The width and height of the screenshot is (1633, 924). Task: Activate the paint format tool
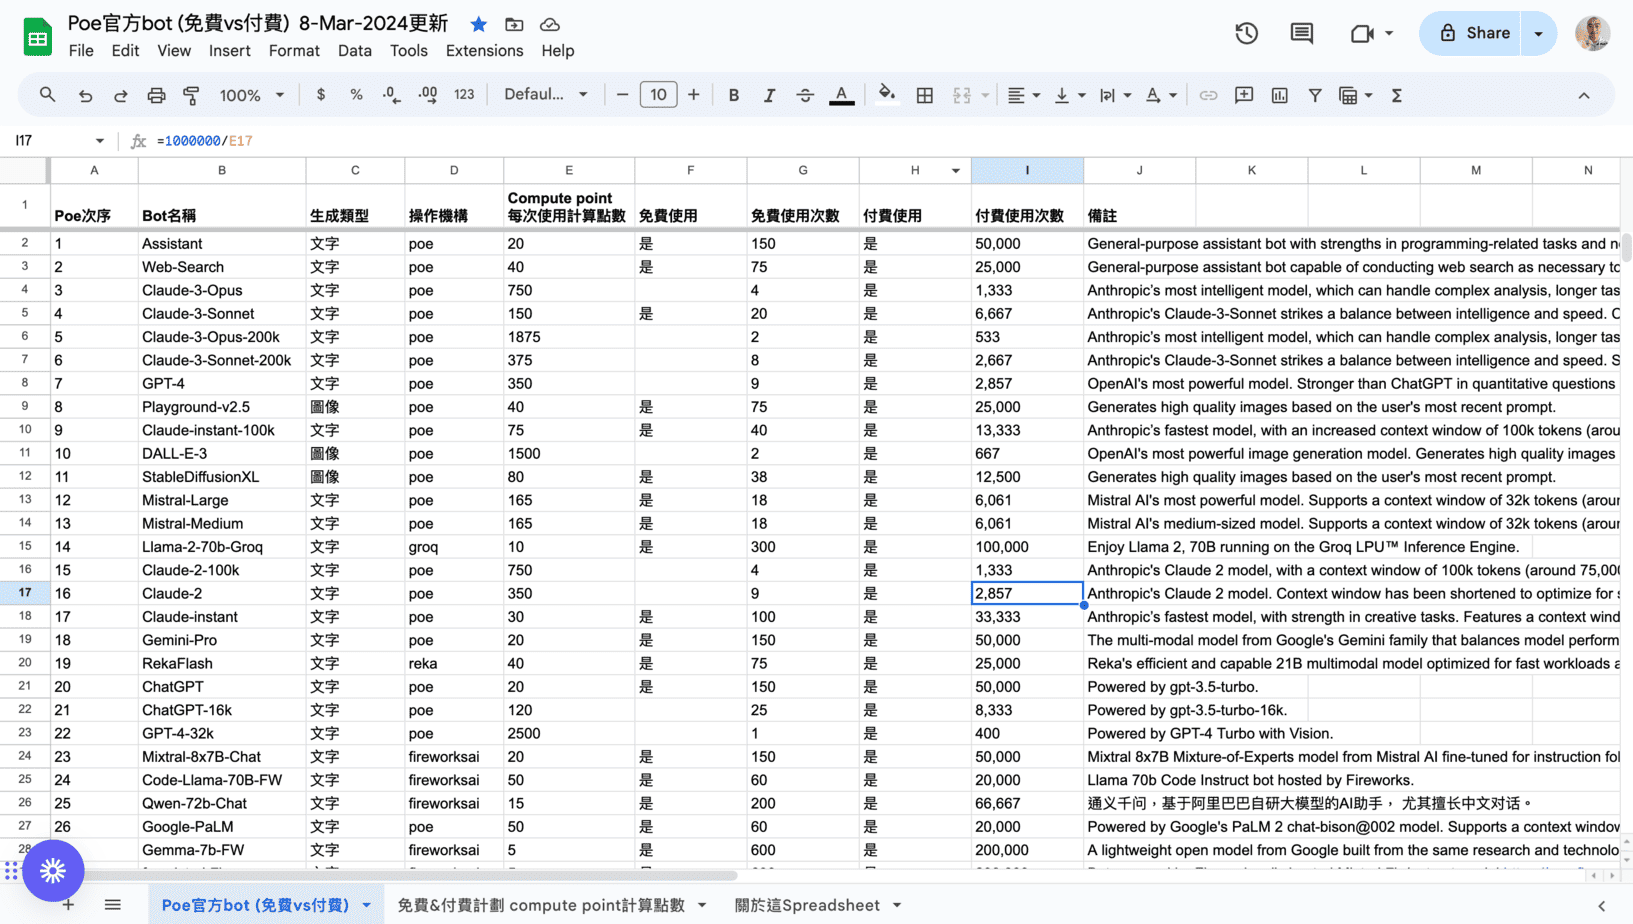coord(191,95)
